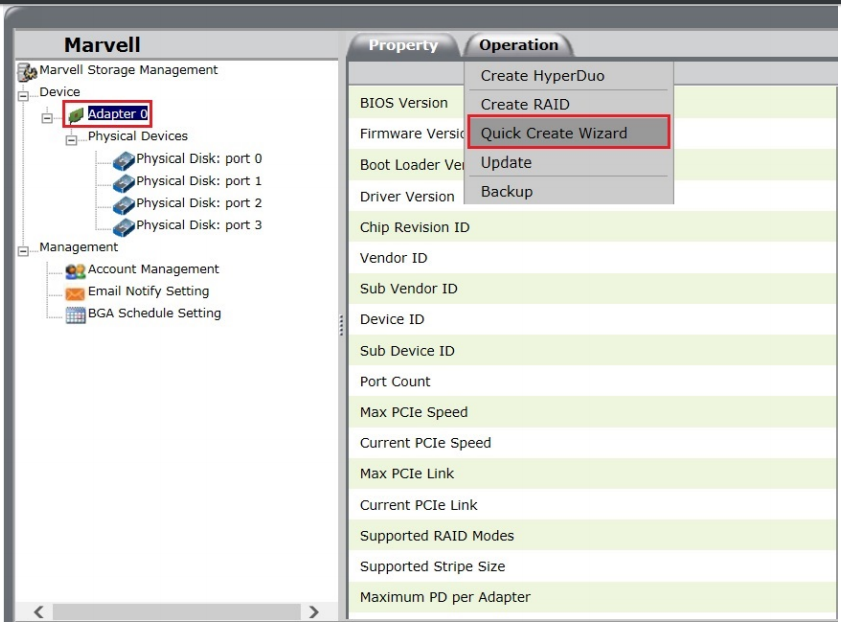
Task: Click the Physical Disk port 3 icon
Action: [123, 226]
